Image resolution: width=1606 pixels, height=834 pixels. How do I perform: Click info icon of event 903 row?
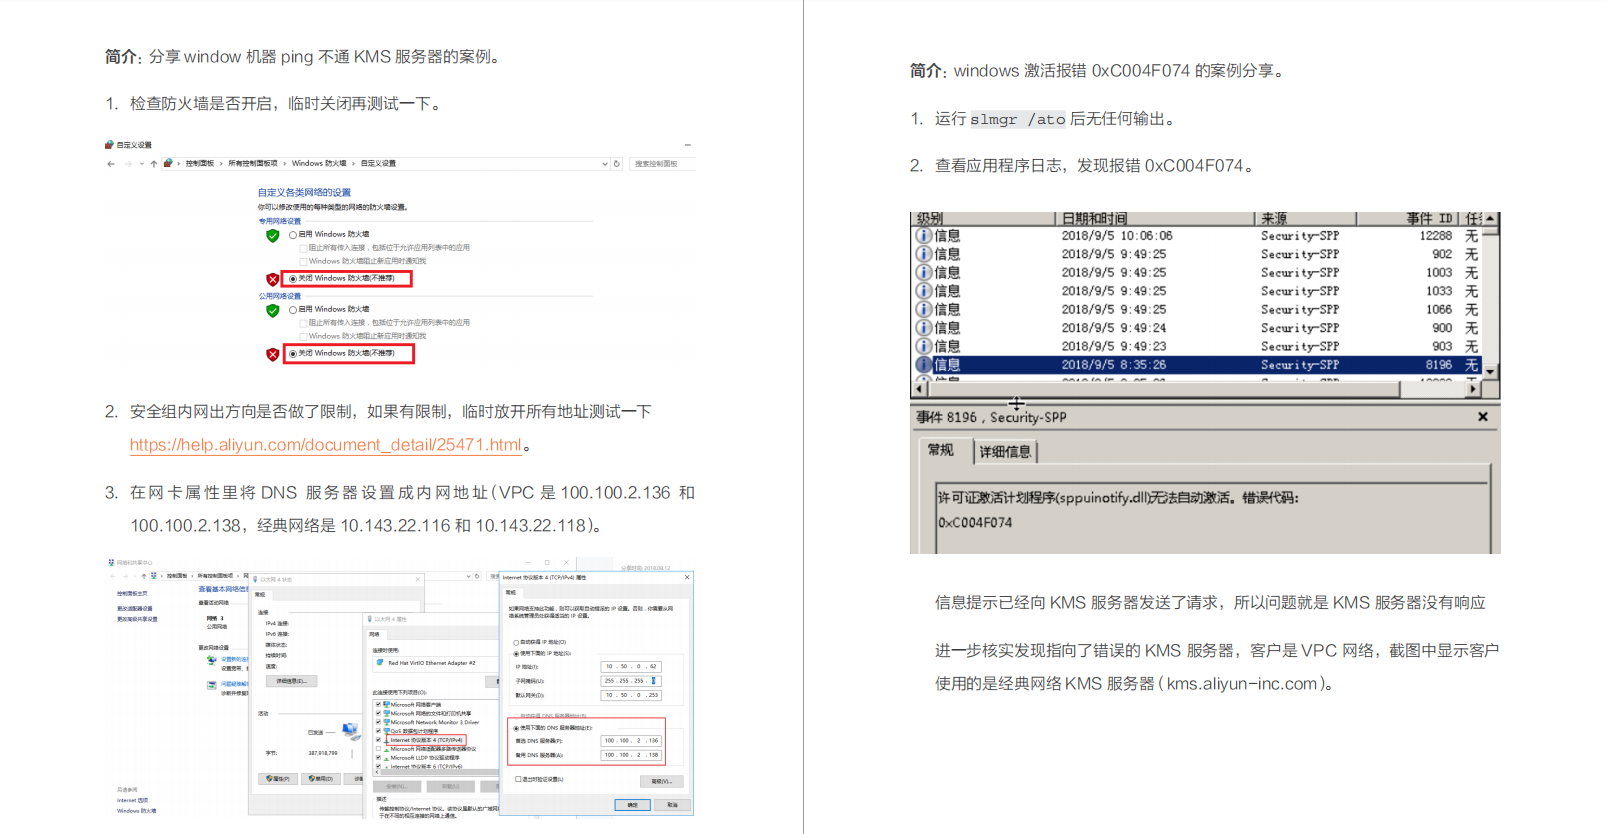click(x=924, y=346)
